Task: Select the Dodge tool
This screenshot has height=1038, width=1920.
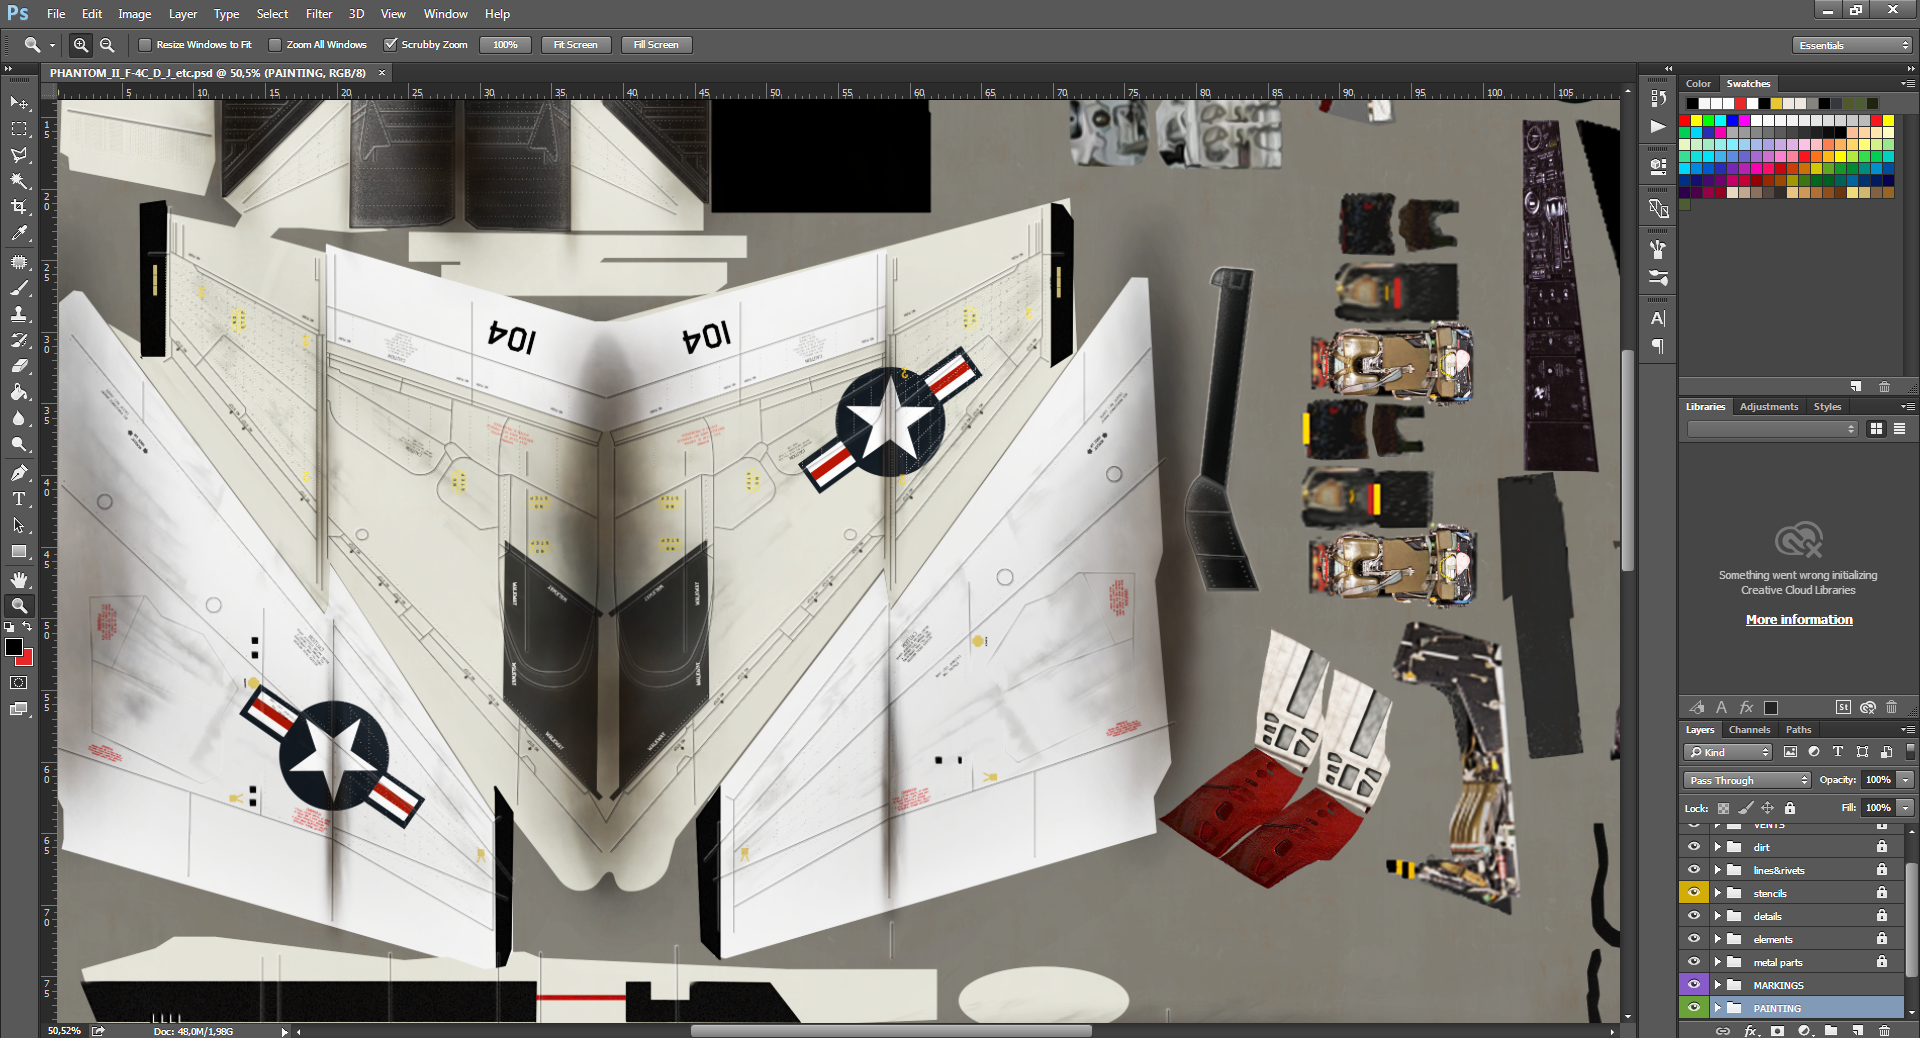Action: (x=19, y=444)
